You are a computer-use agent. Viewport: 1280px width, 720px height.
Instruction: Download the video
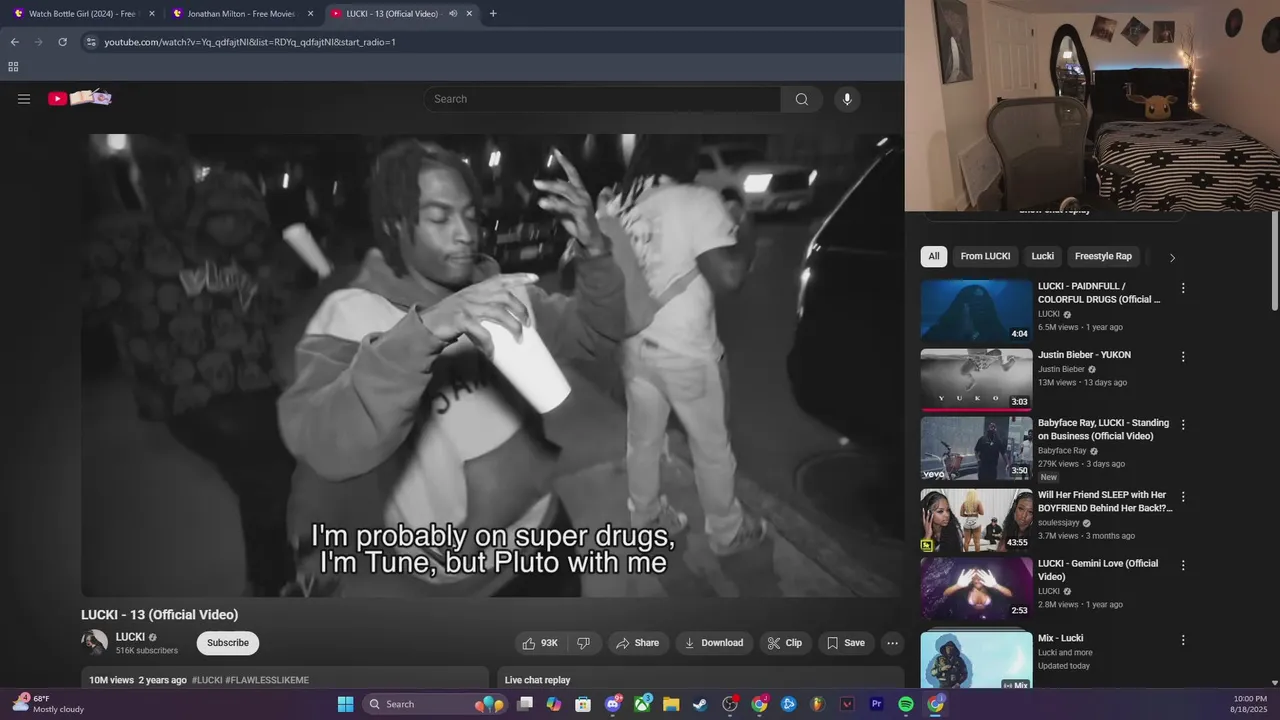(714, 643)
